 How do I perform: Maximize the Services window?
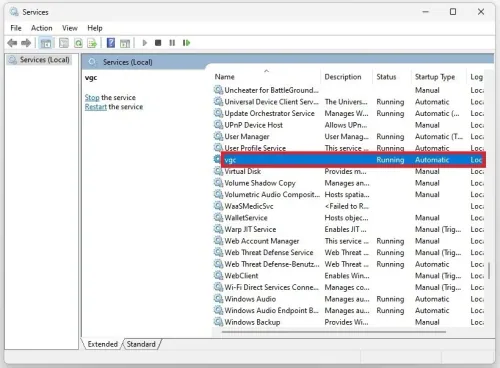tap(453, 12)
